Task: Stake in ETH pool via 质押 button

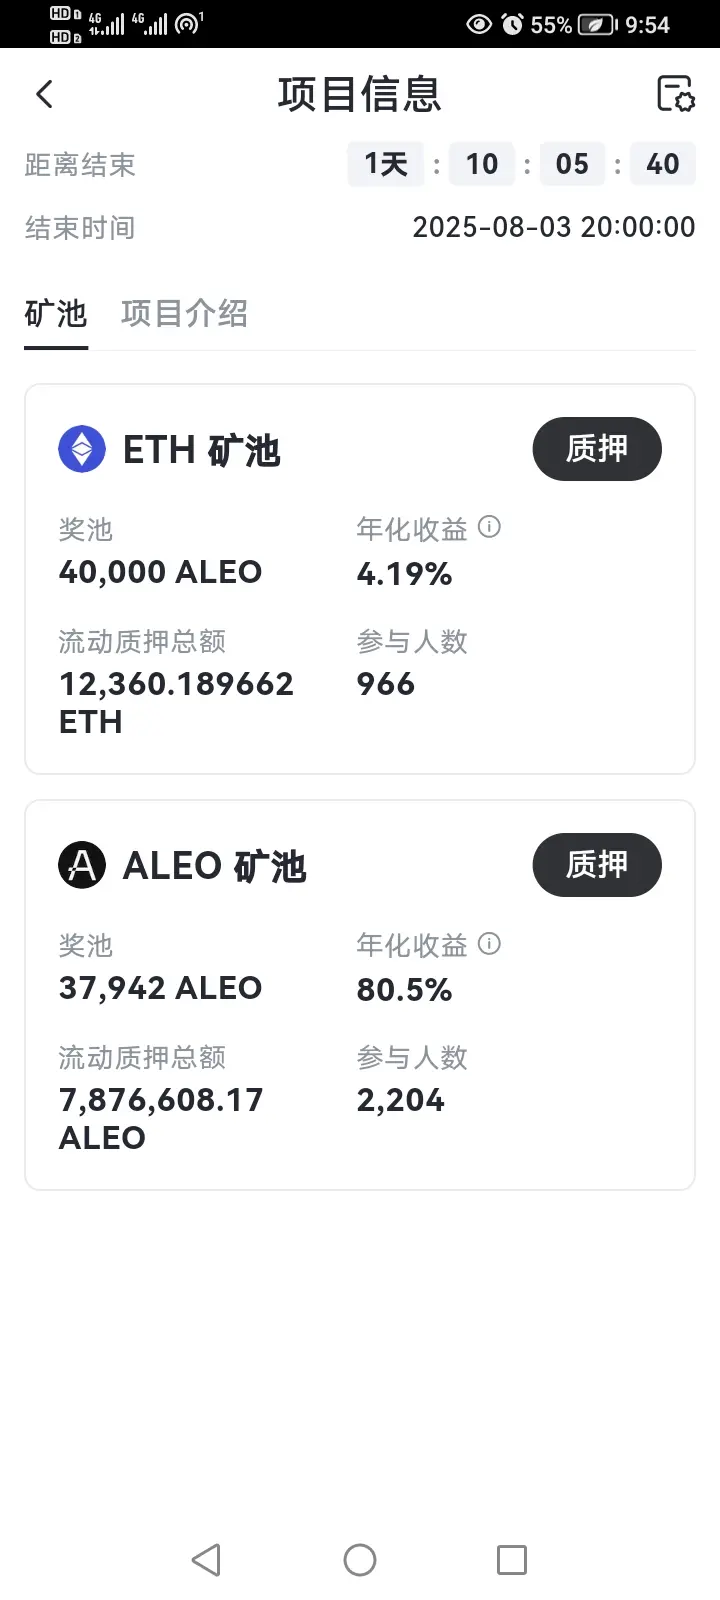Action: pos(597,449)
